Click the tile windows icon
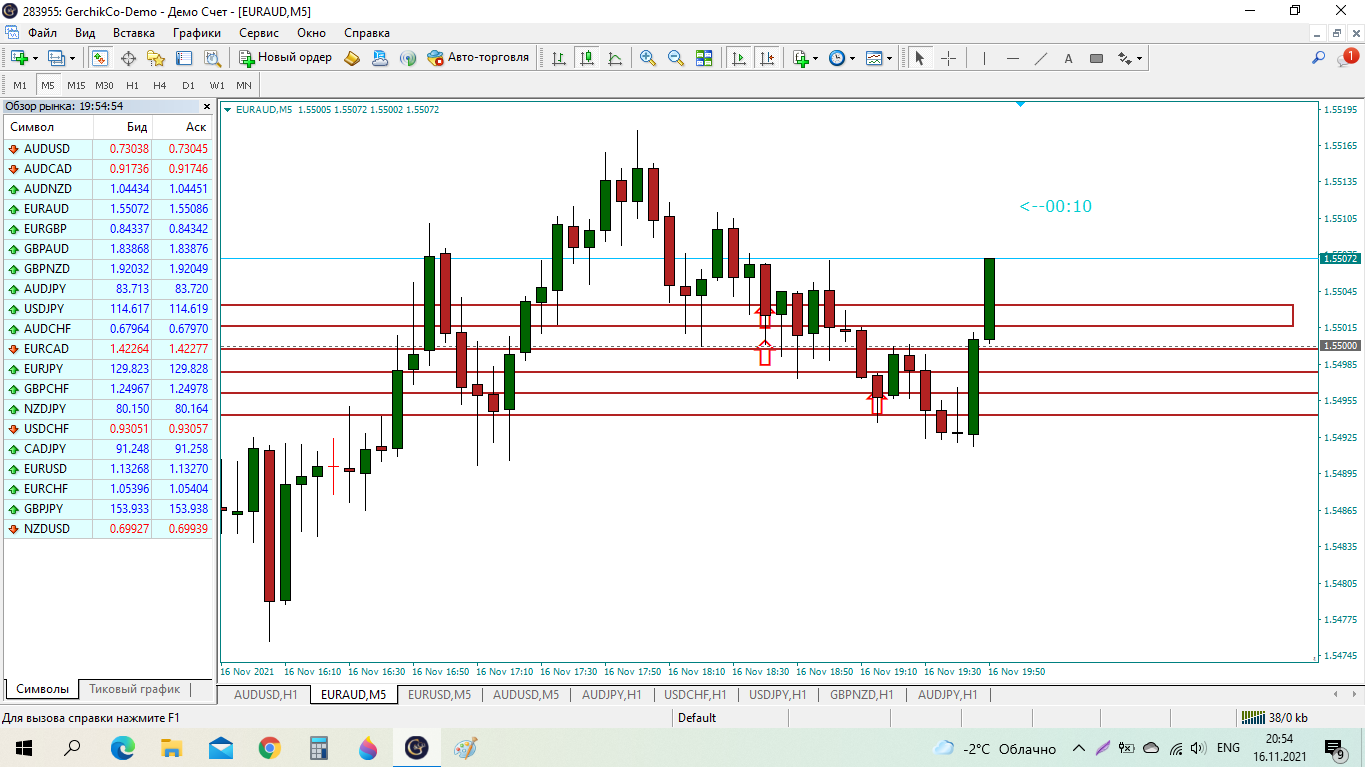1365x767 pixels. coord(705,58)
